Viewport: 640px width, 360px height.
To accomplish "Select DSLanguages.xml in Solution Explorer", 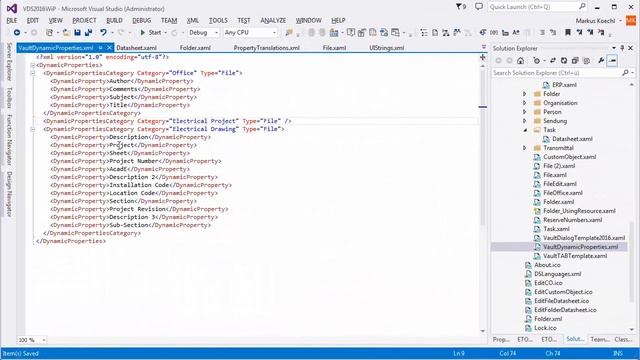I will coord(557,274).
